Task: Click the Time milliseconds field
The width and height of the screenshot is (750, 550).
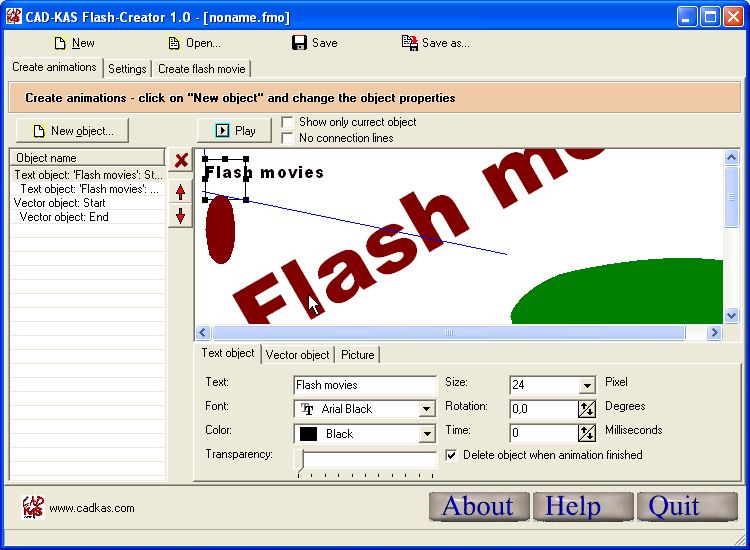Action: (x=543, y=433)
